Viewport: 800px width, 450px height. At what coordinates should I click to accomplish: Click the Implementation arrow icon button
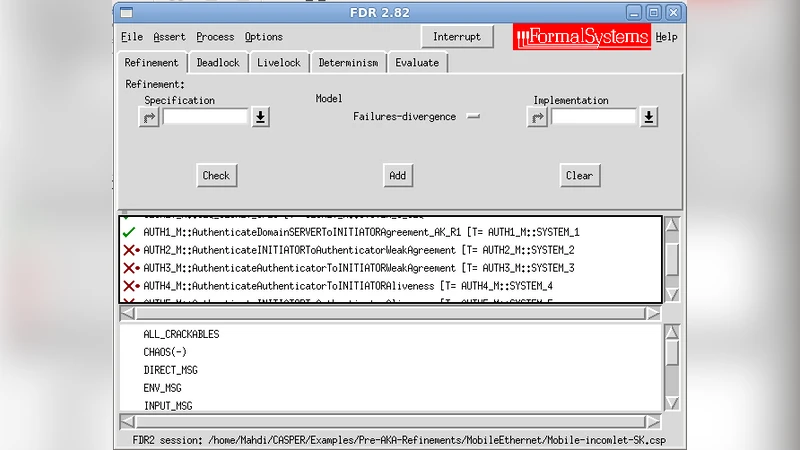pos(537,117)
